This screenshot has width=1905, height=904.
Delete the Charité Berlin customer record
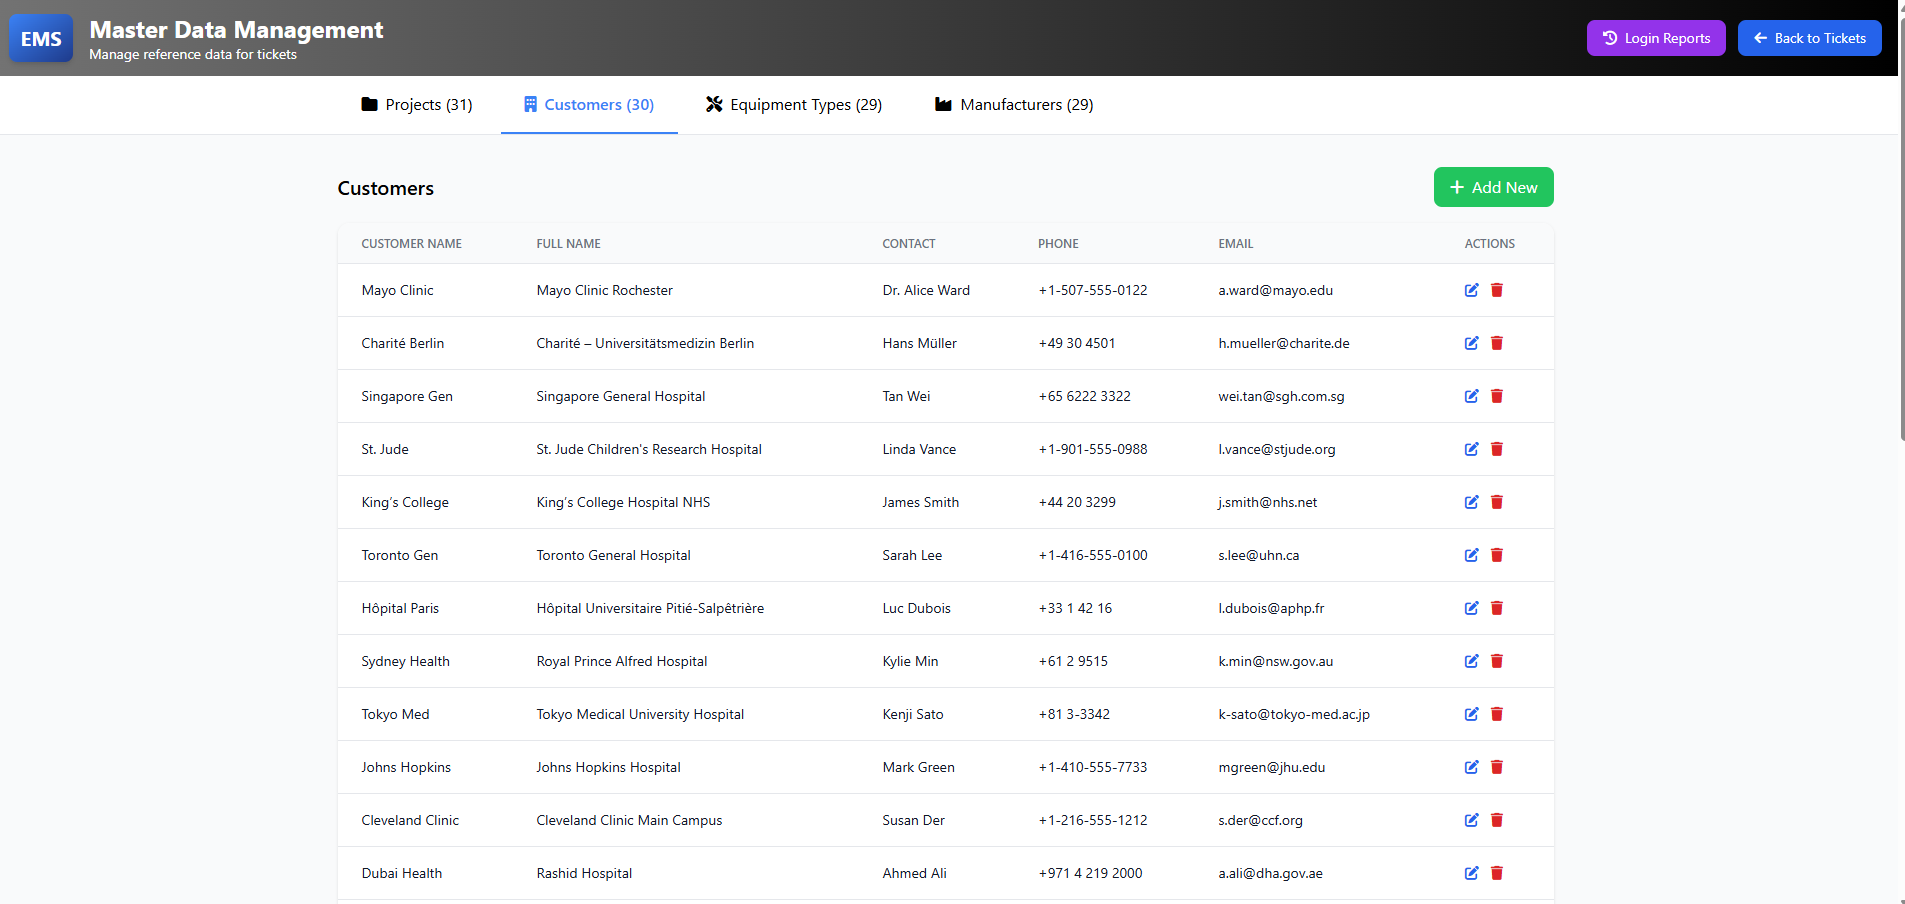(x=1496, y=343)
